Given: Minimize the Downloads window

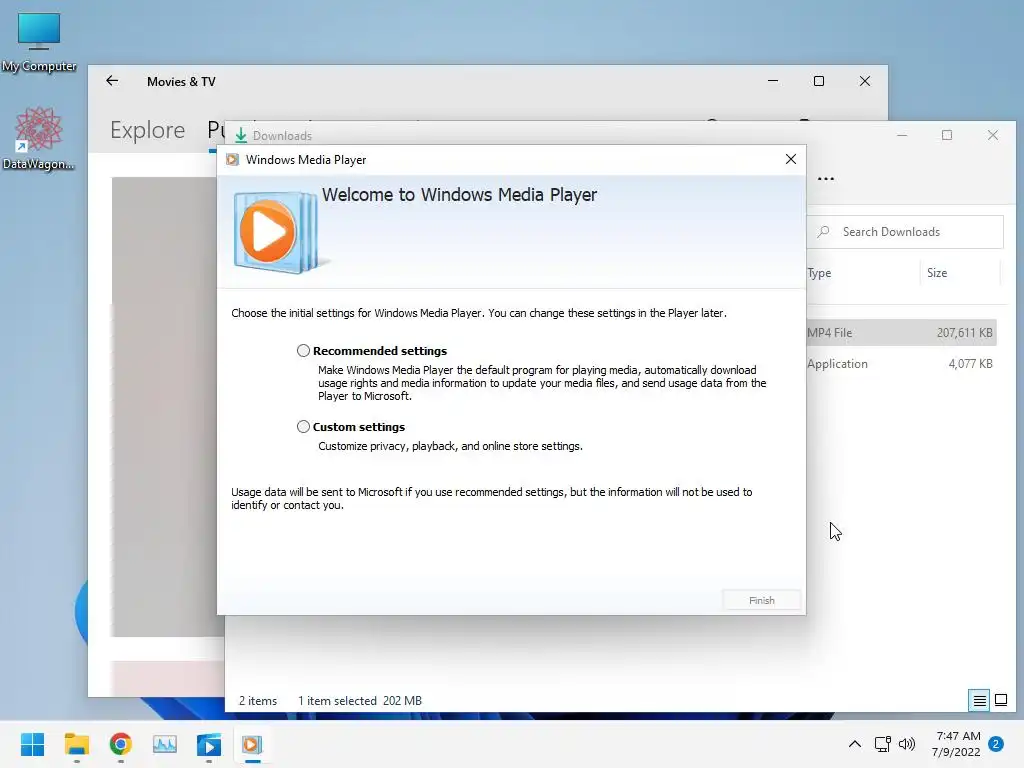Looking at the screenshot, I should (x=902, y=135).
